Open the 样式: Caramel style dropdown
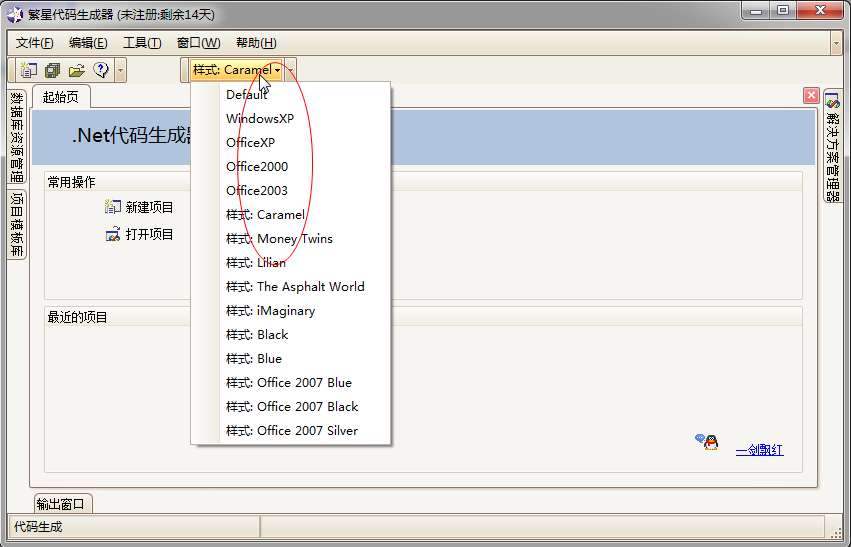 [x=237, y=70]
